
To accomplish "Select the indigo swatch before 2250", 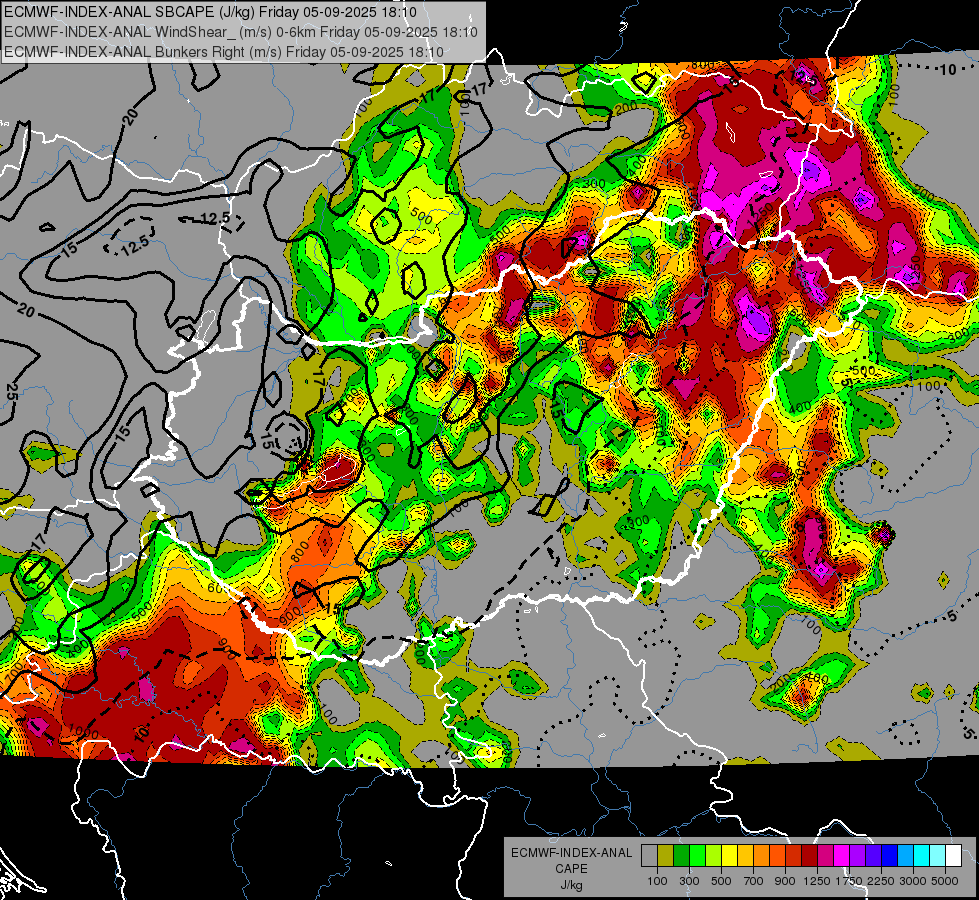I will click(873, 855).
